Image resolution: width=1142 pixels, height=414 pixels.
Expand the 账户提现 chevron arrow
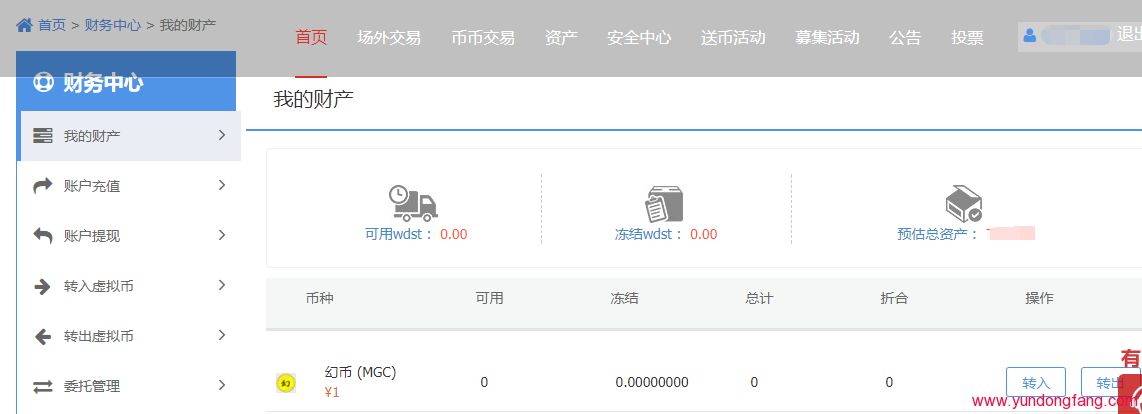coord(222,235)
